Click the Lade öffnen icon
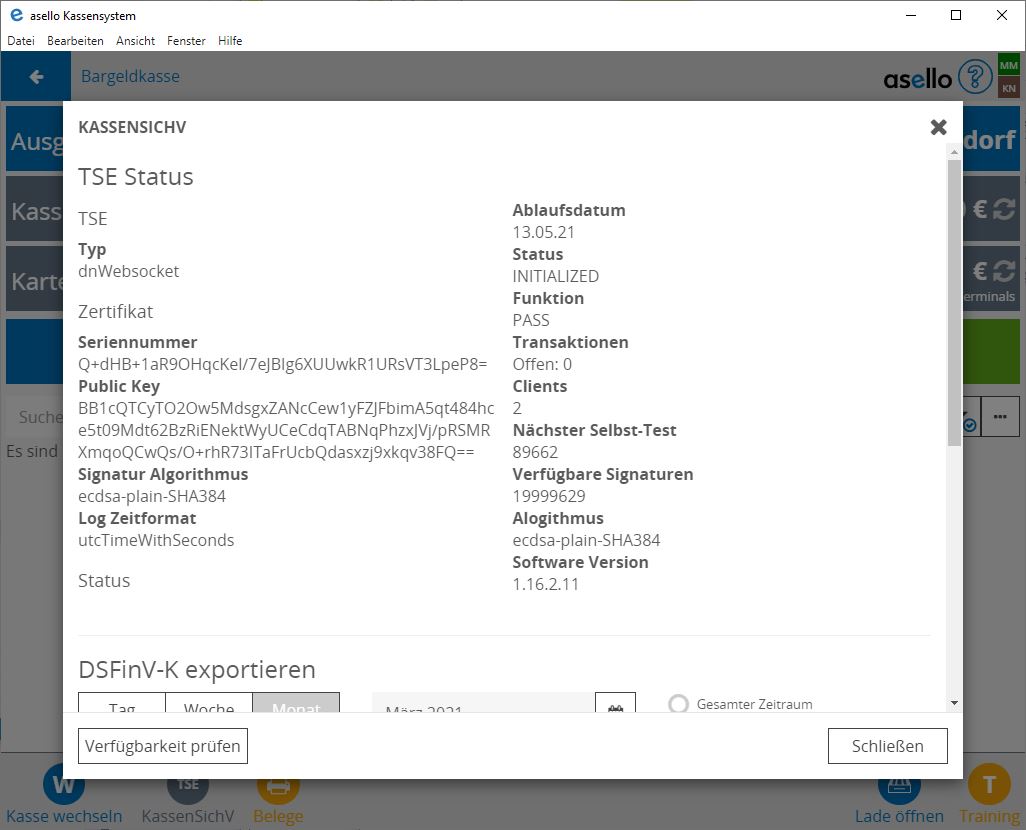This screenshot has width=1026, height=830. (899, 786)
